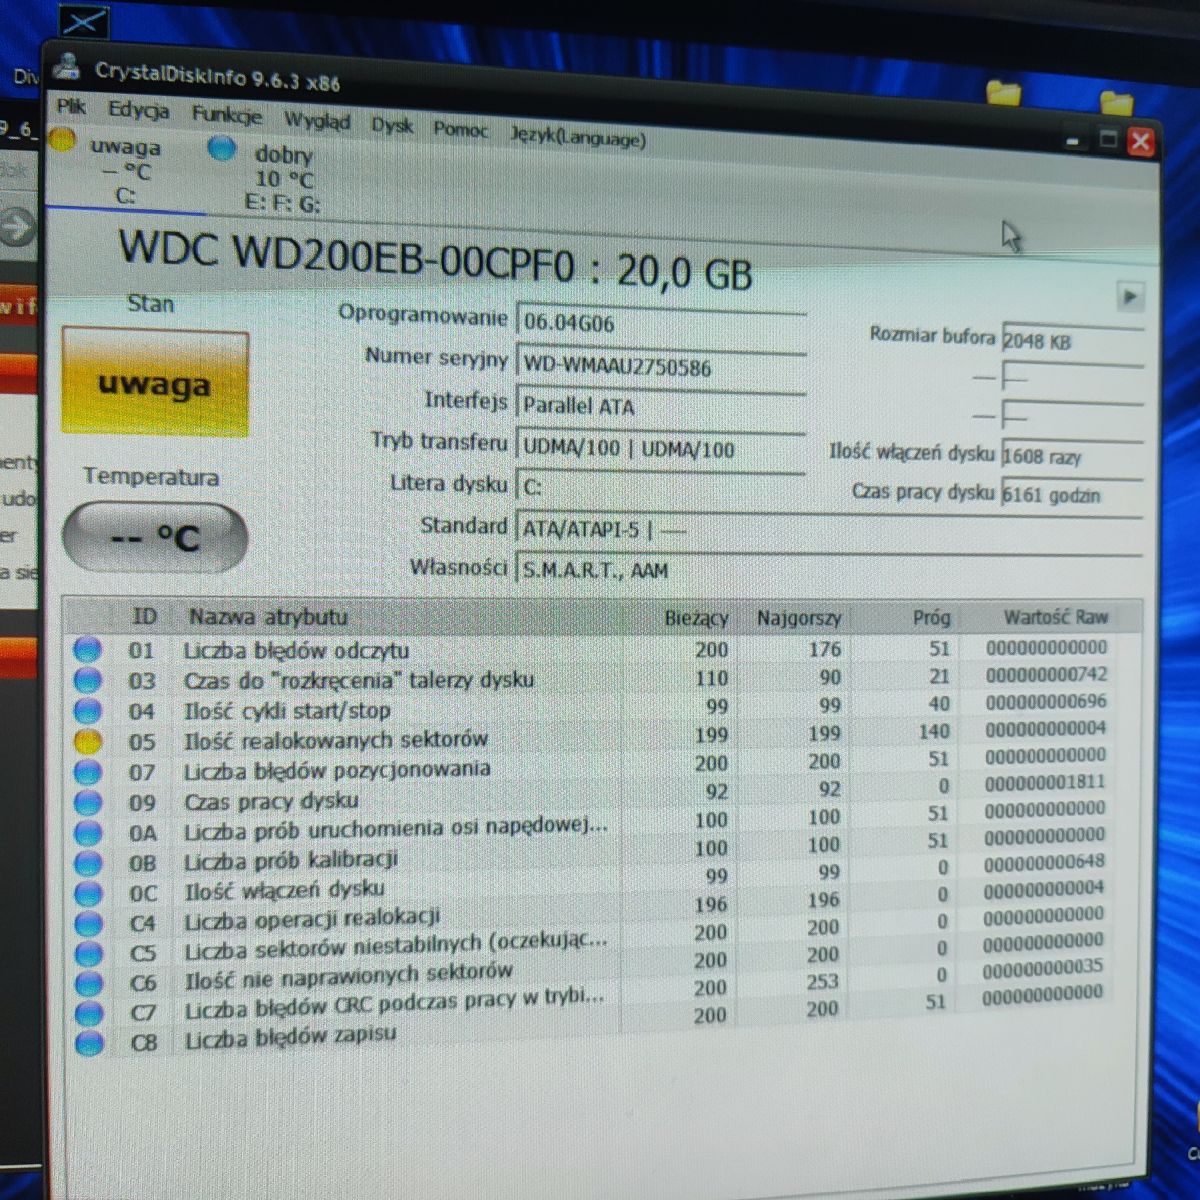1200x1200 pixels.
Task: Open the Język(Language) menu
Action: click(x=577, y=135)
